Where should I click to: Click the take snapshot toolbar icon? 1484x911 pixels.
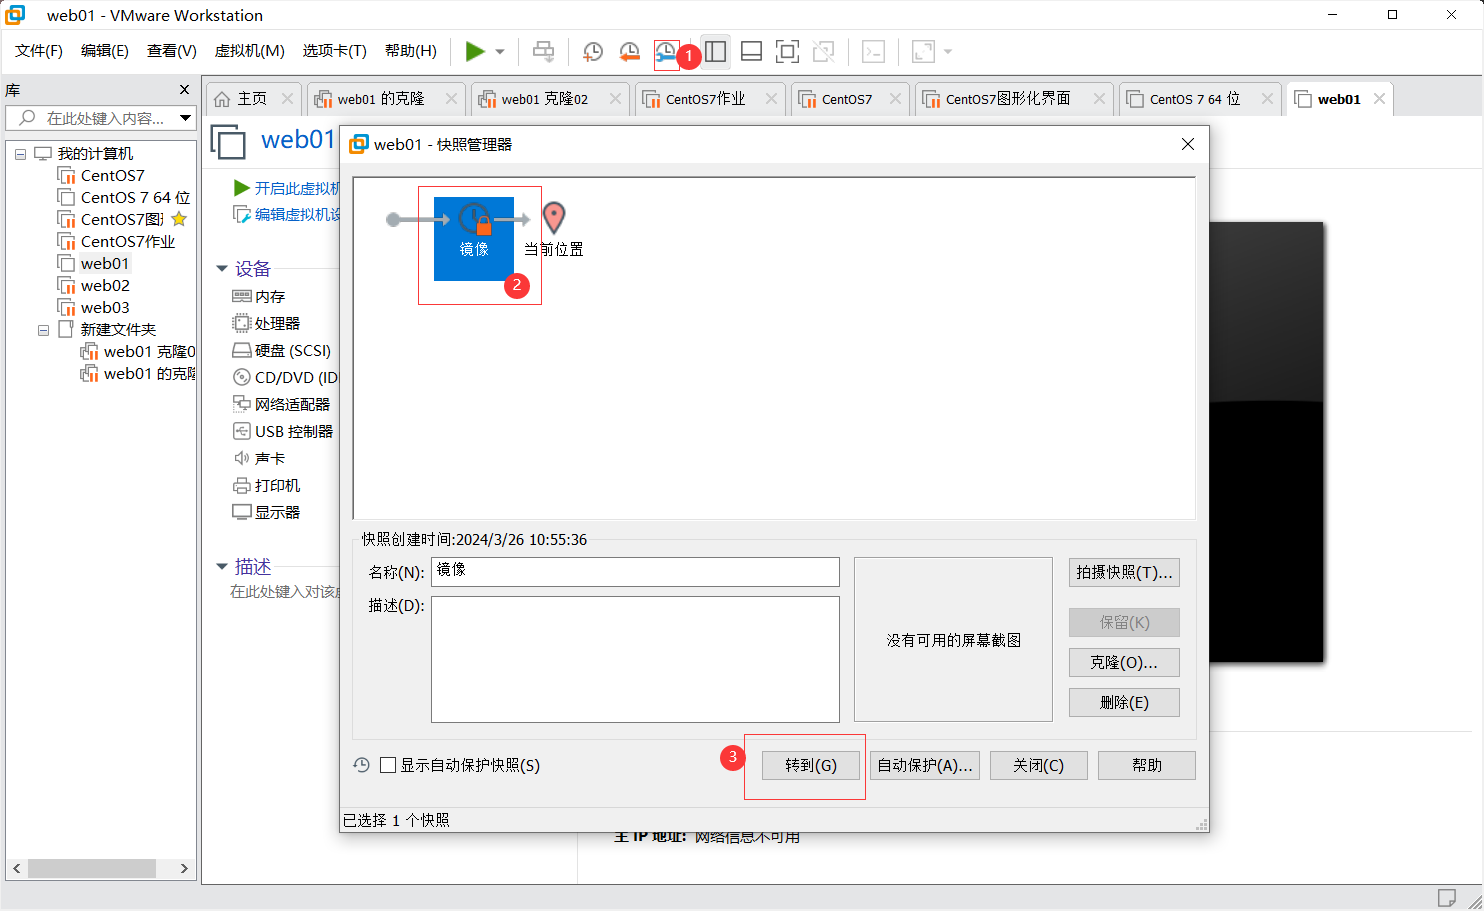tap(593, 51)
